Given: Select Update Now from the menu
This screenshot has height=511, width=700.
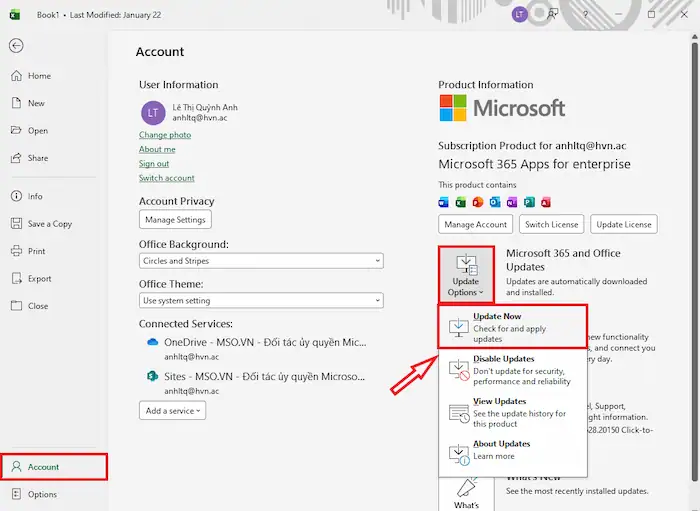Looking at the screenshot, I should pyautogui.click(x=512, y=327).
